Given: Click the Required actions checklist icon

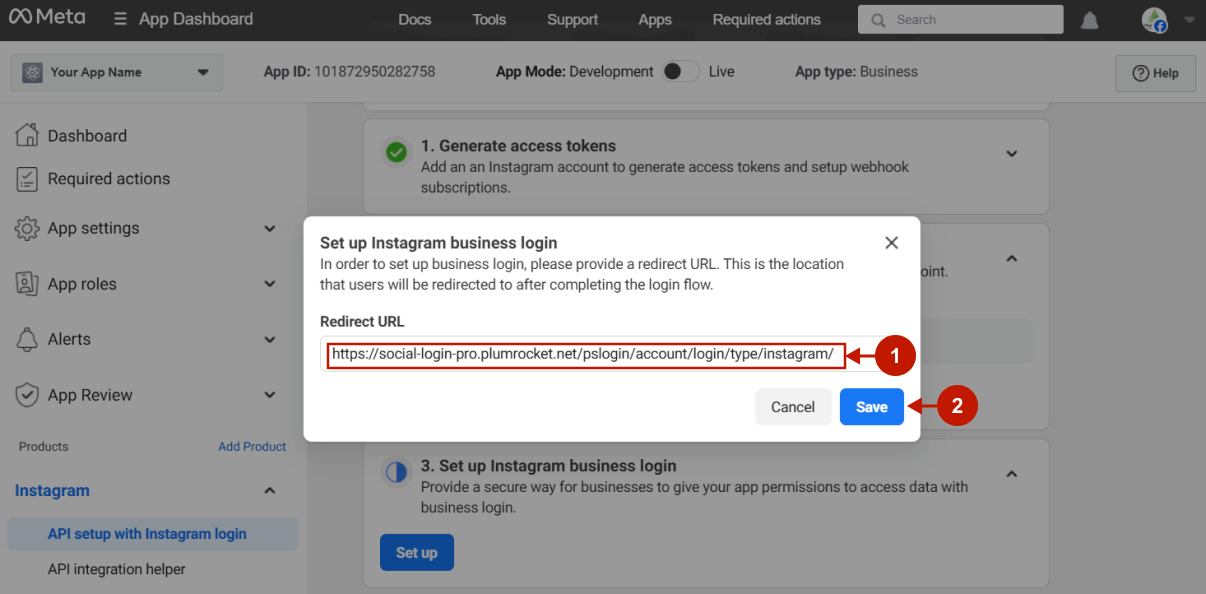Looking at the screenshot, I should [x=27, y=179].
